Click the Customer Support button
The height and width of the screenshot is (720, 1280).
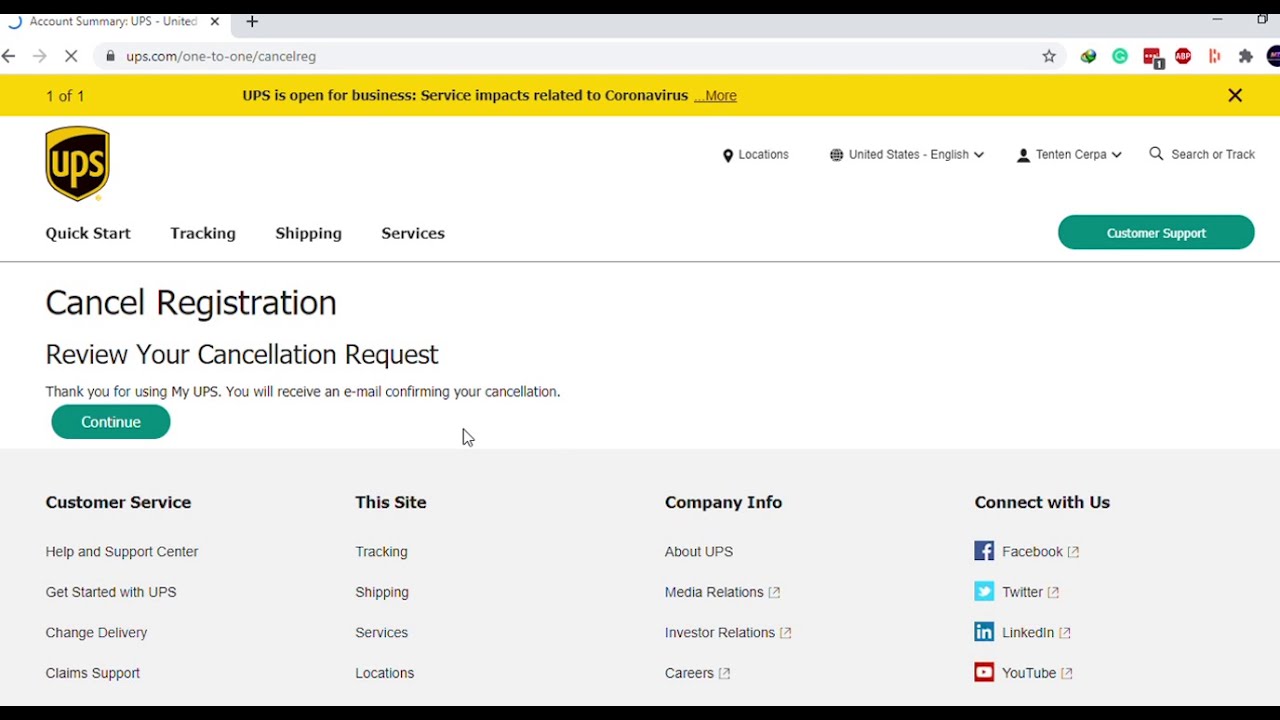click(x=1155, y=233)
